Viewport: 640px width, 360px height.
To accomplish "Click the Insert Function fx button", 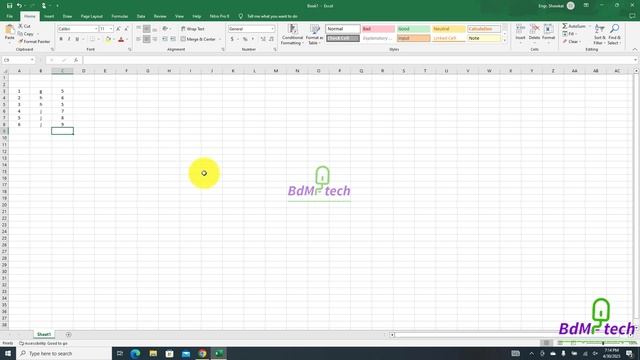I will pyautogui.click(x=76, y=60).
